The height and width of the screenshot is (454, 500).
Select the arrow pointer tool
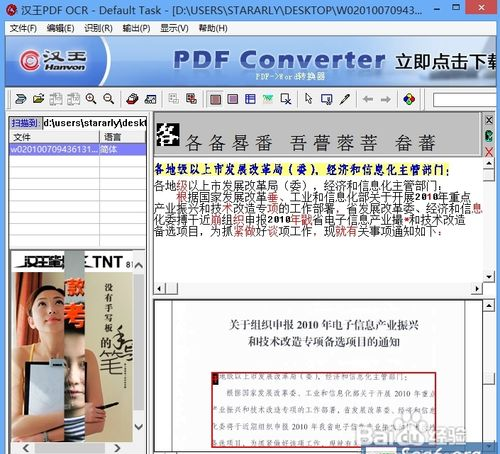309,99
